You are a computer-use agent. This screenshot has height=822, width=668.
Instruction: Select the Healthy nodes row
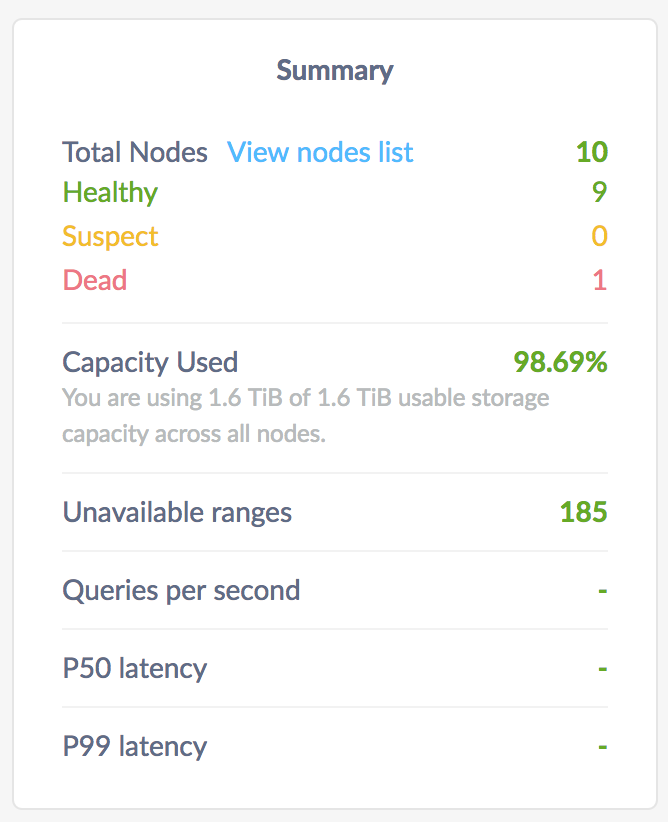tap(109, 192)
